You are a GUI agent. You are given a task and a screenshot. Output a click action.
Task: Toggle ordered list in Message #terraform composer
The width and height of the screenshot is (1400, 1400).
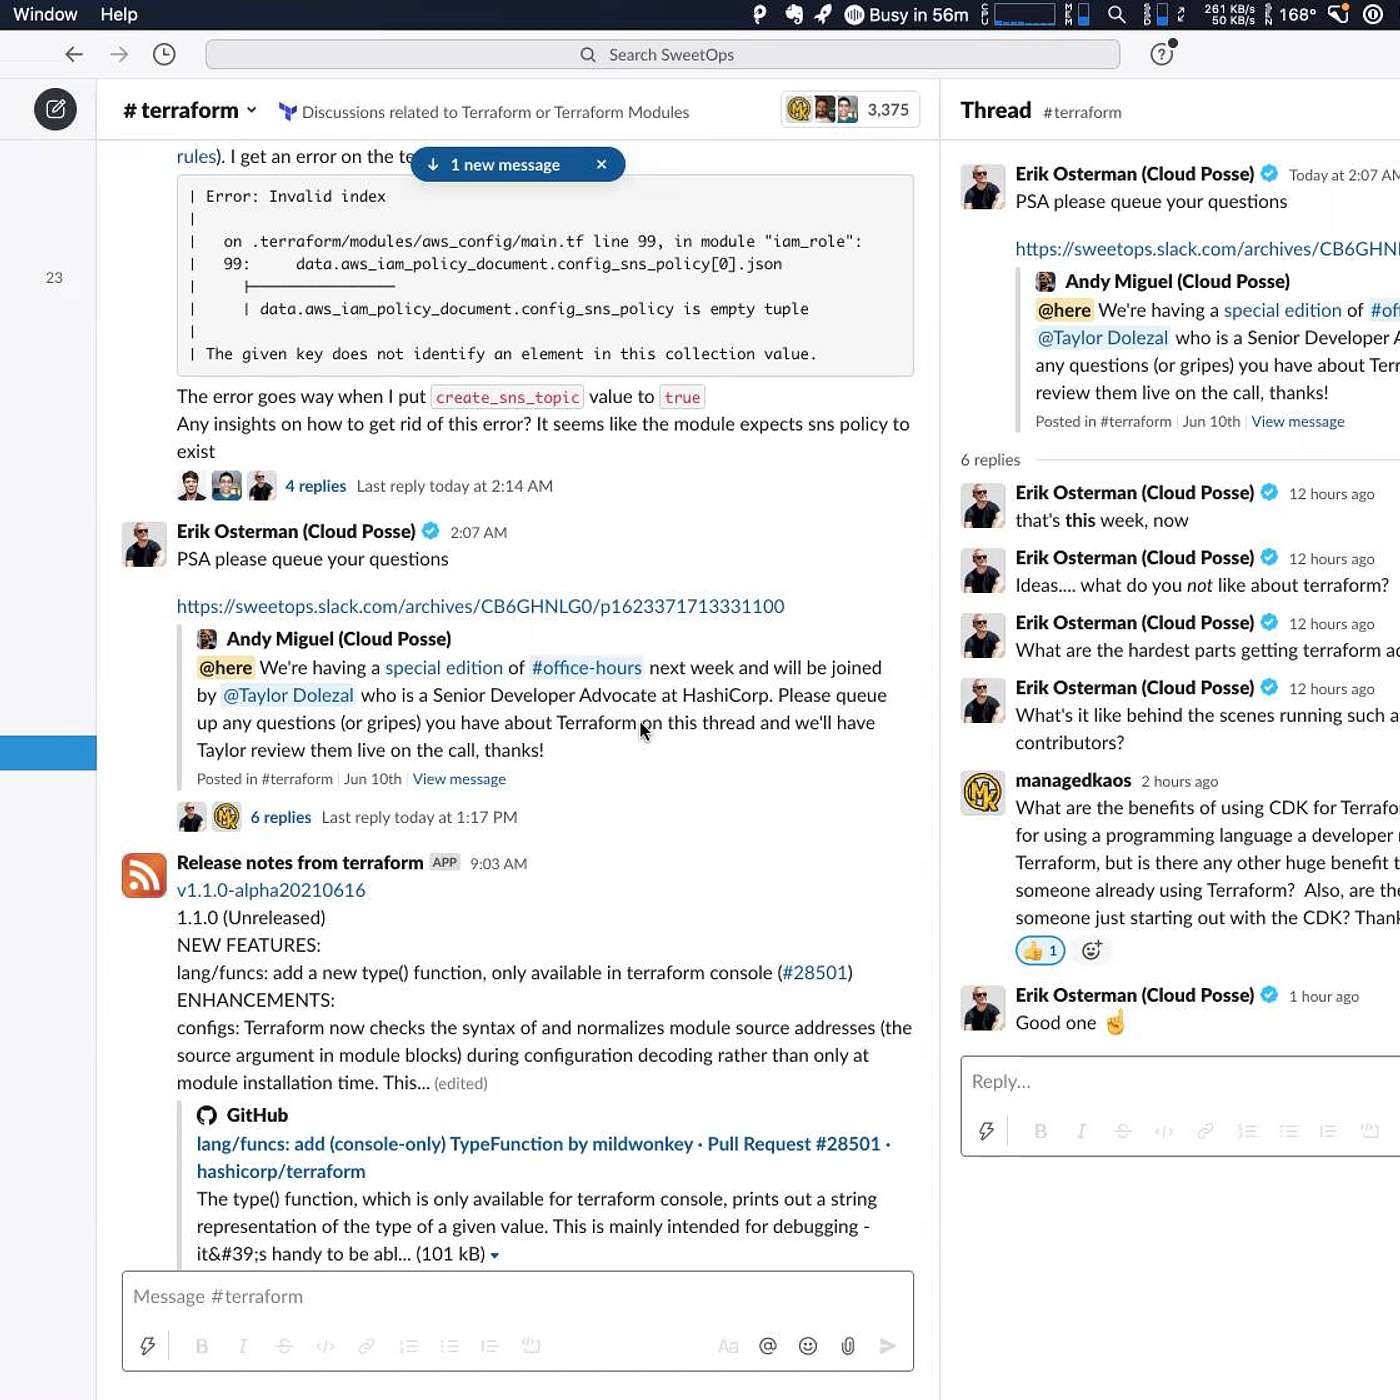408,1346
